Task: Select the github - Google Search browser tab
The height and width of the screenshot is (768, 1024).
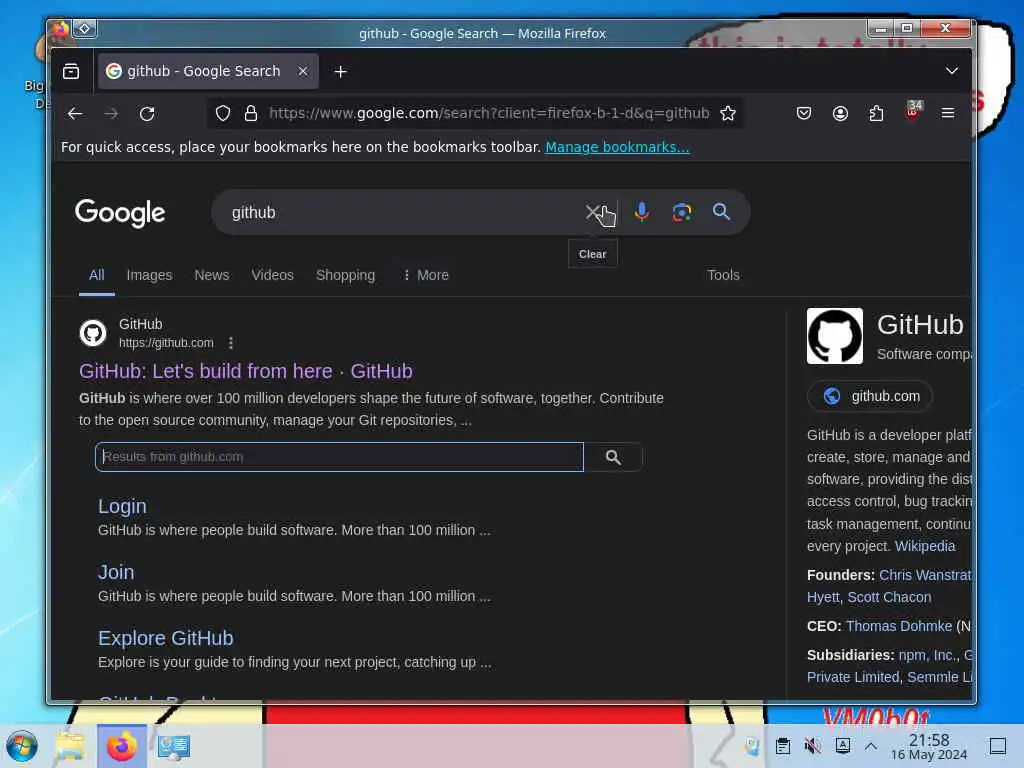Action: [208, 71]
